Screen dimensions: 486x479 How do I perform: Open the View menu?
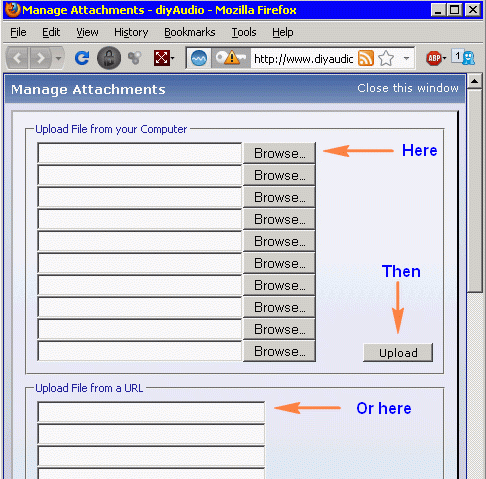(87, 32)
